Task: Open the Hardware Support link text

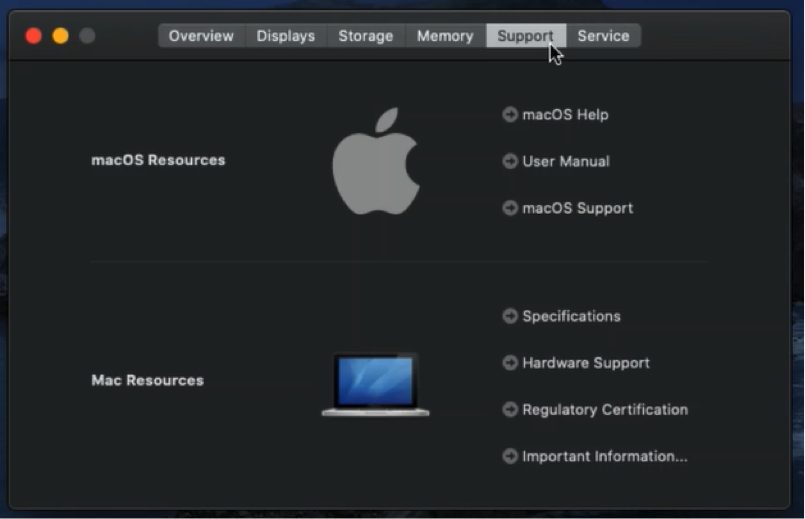Action: 585,363
